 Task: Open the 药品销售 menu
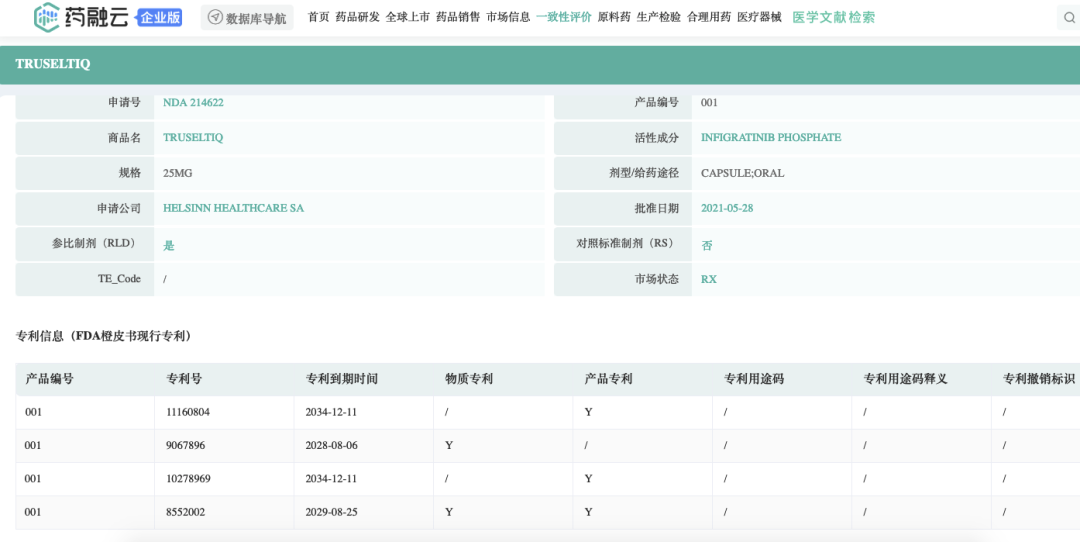pos(458,17)
